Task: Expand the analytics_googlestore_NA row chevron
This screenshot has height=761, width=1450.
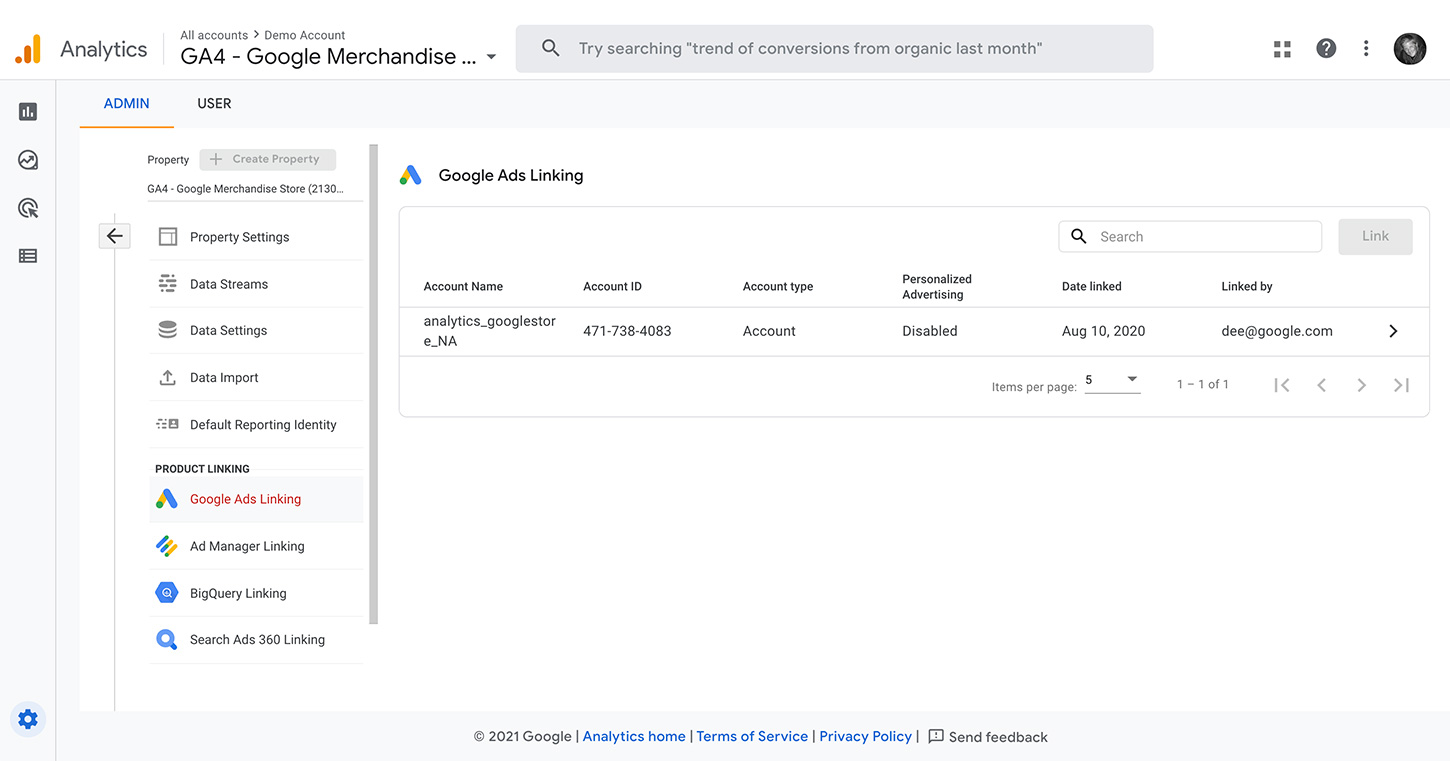Action: [1393, 331]
